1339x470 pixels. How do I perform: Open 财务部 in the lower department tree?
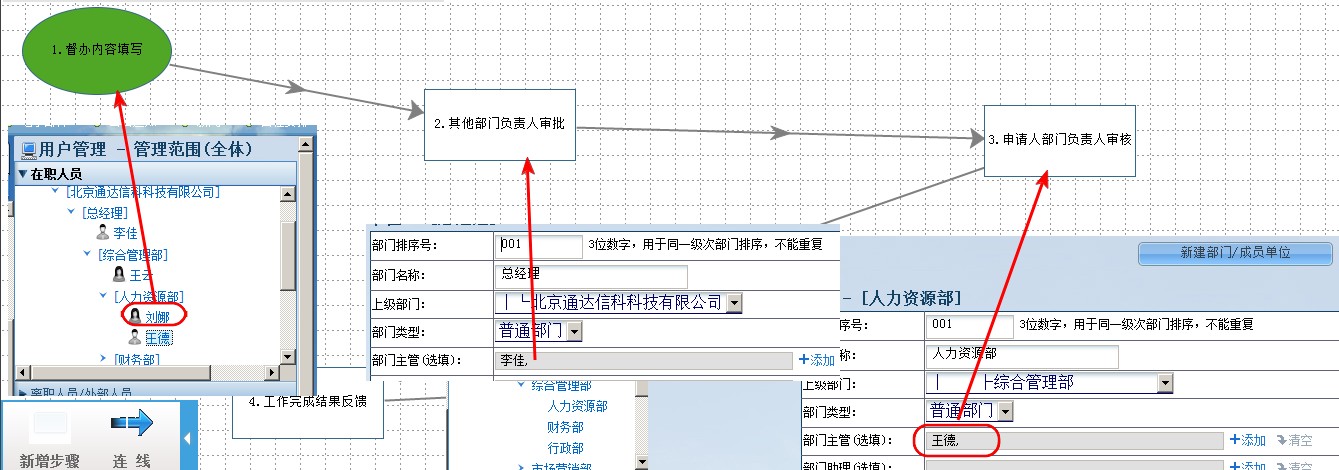coord(565,427)
